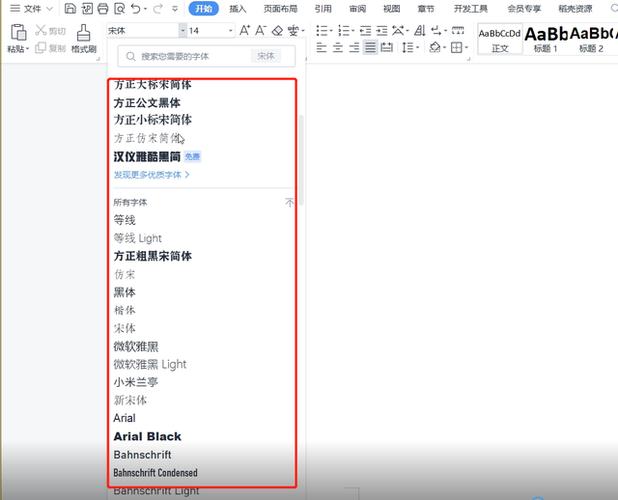Click the Chinese layout (文字排版) icon

coord(398,30)
